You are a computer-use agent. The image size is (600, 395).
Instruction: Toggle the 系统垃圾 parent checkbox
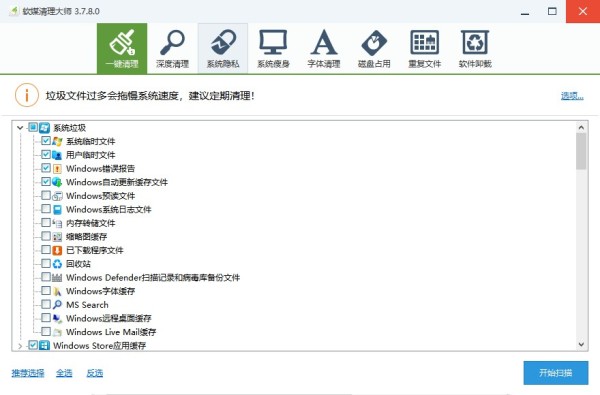(x=33, y=127)
